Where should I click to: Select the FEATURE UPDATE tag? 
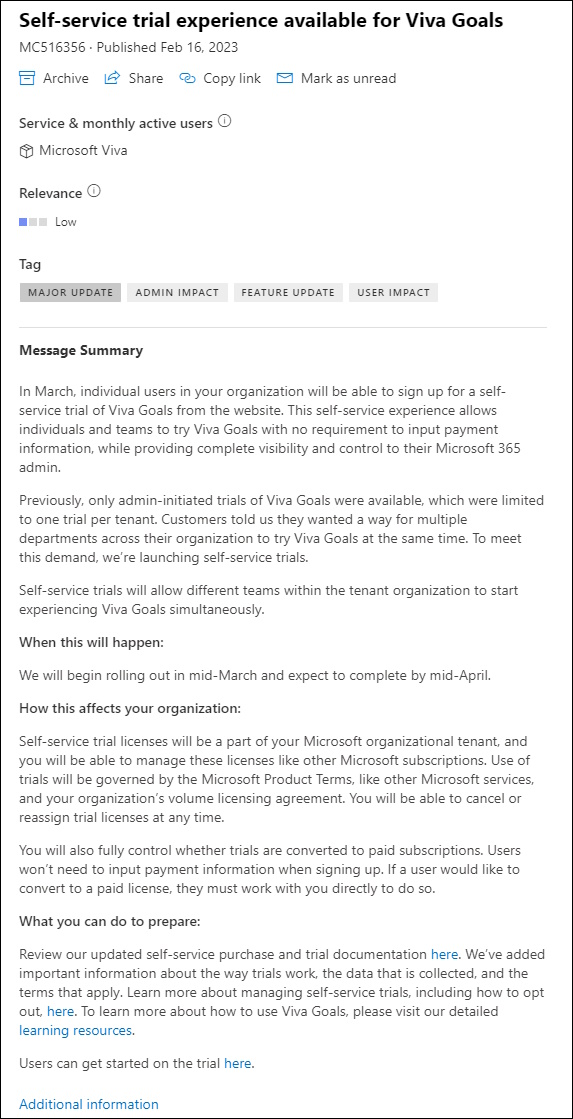tap(288, 293)
